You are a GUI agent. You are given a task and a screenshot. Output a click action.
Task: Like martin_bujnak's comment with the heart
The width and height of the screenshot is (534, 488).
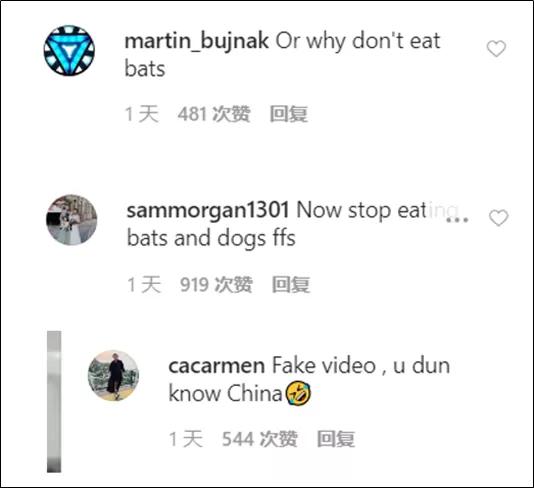pos(496,49)
